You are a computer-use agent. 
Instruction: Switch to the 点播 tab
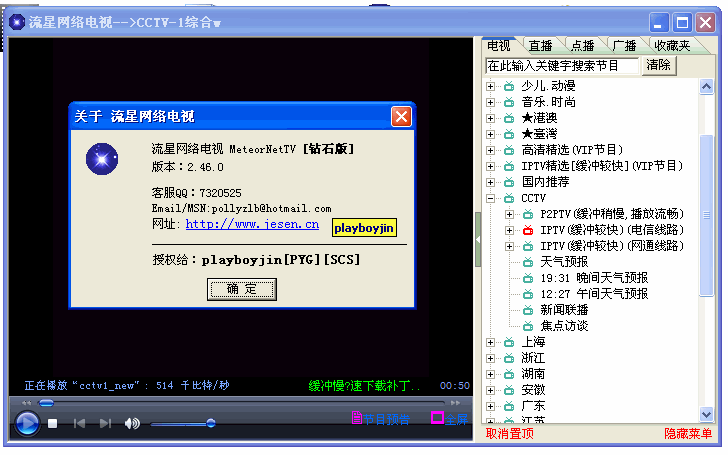[x=582, y=46]
